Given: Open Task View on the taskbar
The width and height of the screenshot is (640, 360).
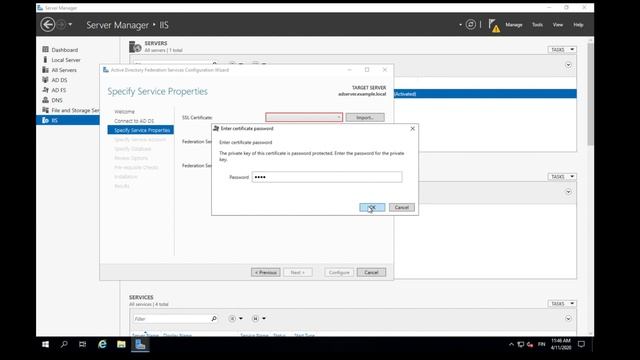Looking at the screenshot, I should coord(82,344).
